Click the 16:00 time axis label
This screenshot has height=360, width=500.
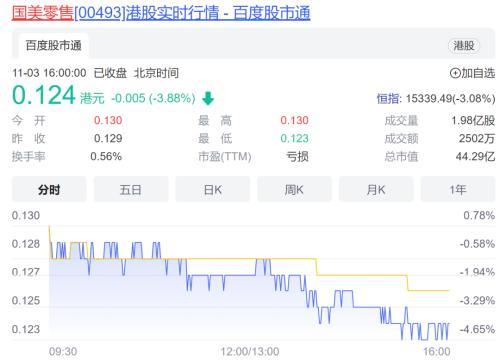point(437,351)
